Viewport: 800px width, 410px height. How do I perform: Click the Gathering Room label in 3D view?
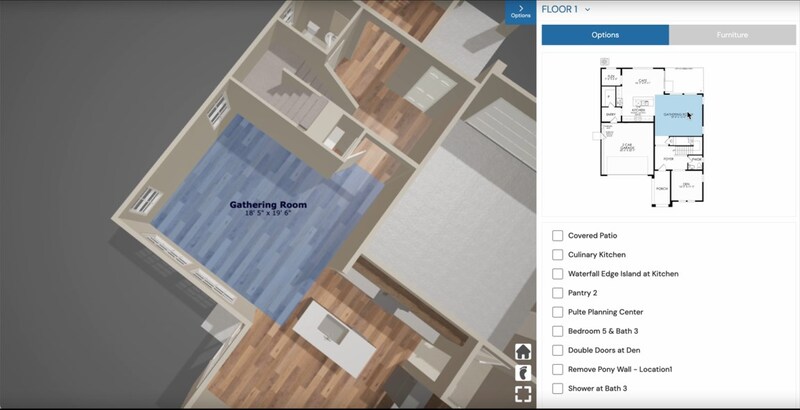click(x=268, y=206)
